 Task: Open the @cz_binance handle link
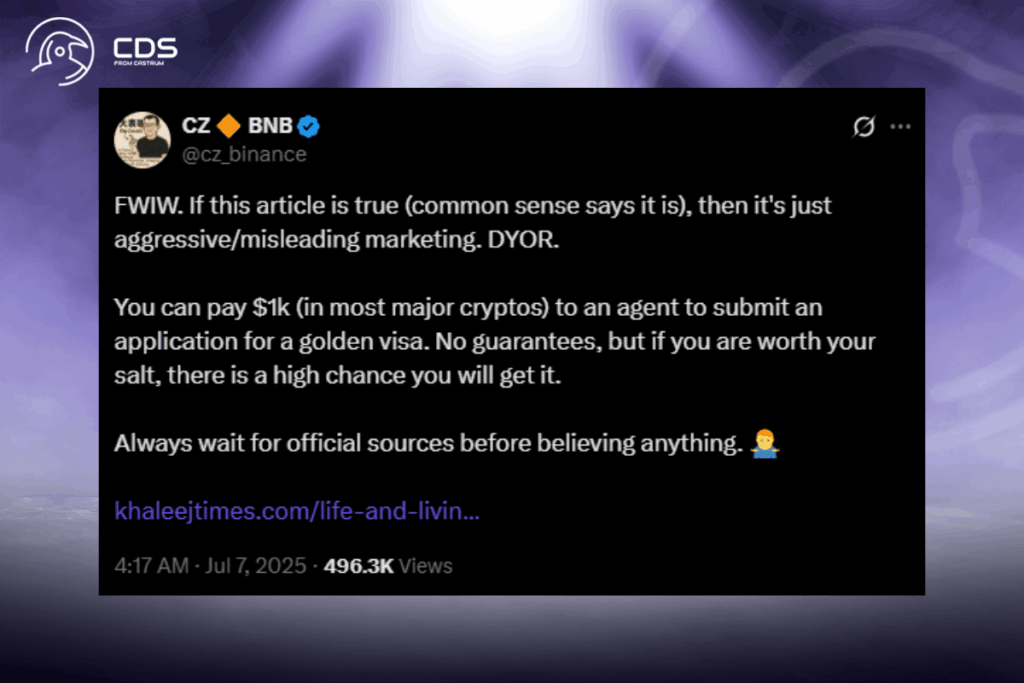pos(244,154)
